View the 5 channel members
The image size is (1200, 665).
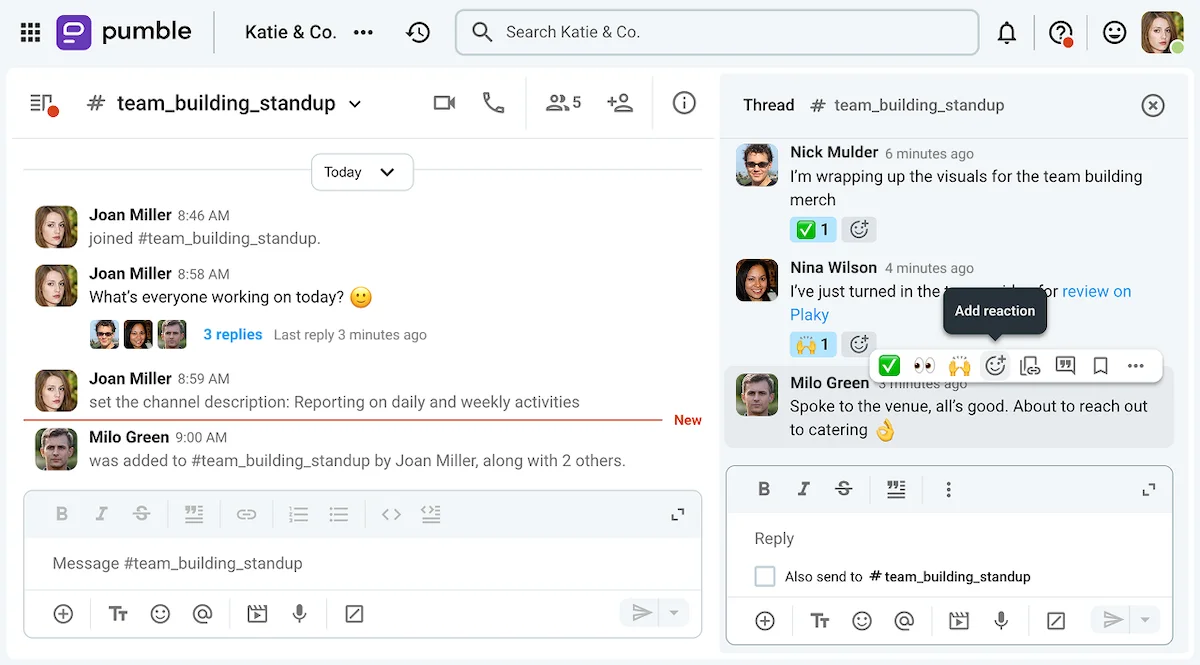coord(563,103)
